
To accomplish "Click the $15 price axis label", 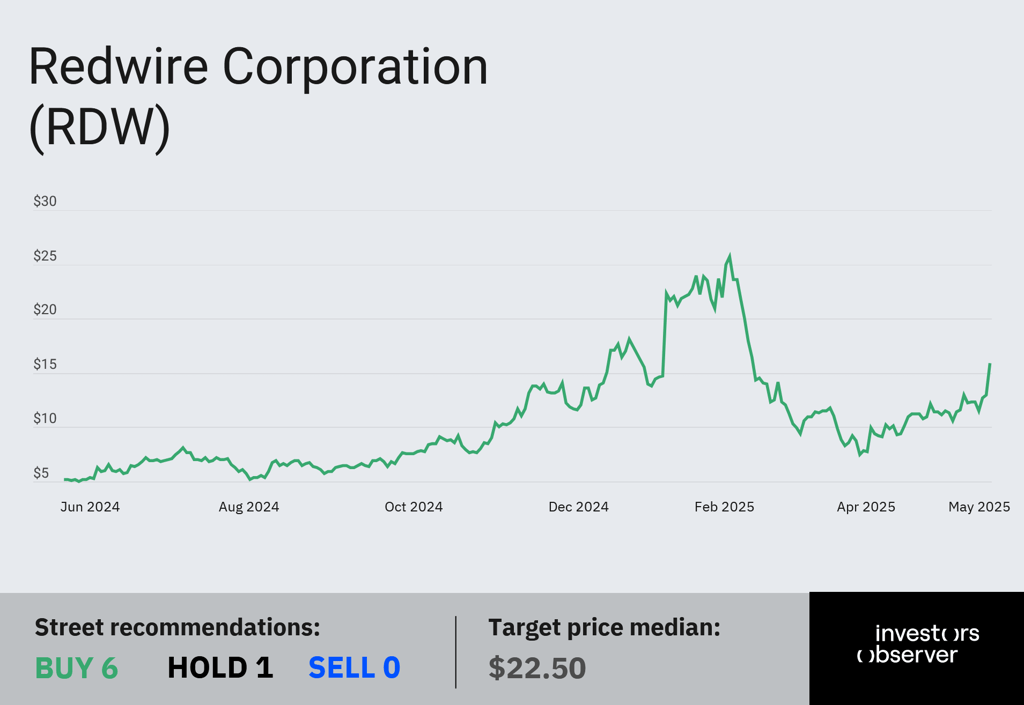I will [45, 364].
